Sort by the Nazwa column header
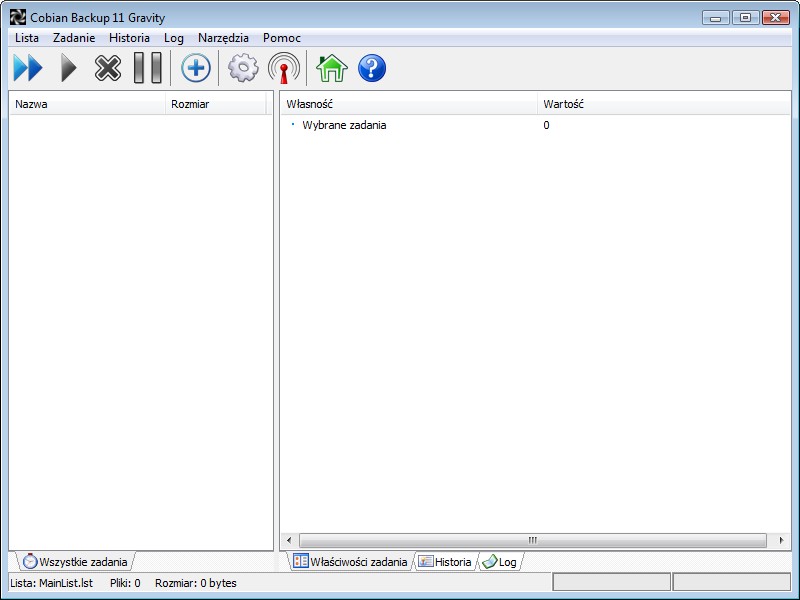800x600 pixels. pos(87,104)
